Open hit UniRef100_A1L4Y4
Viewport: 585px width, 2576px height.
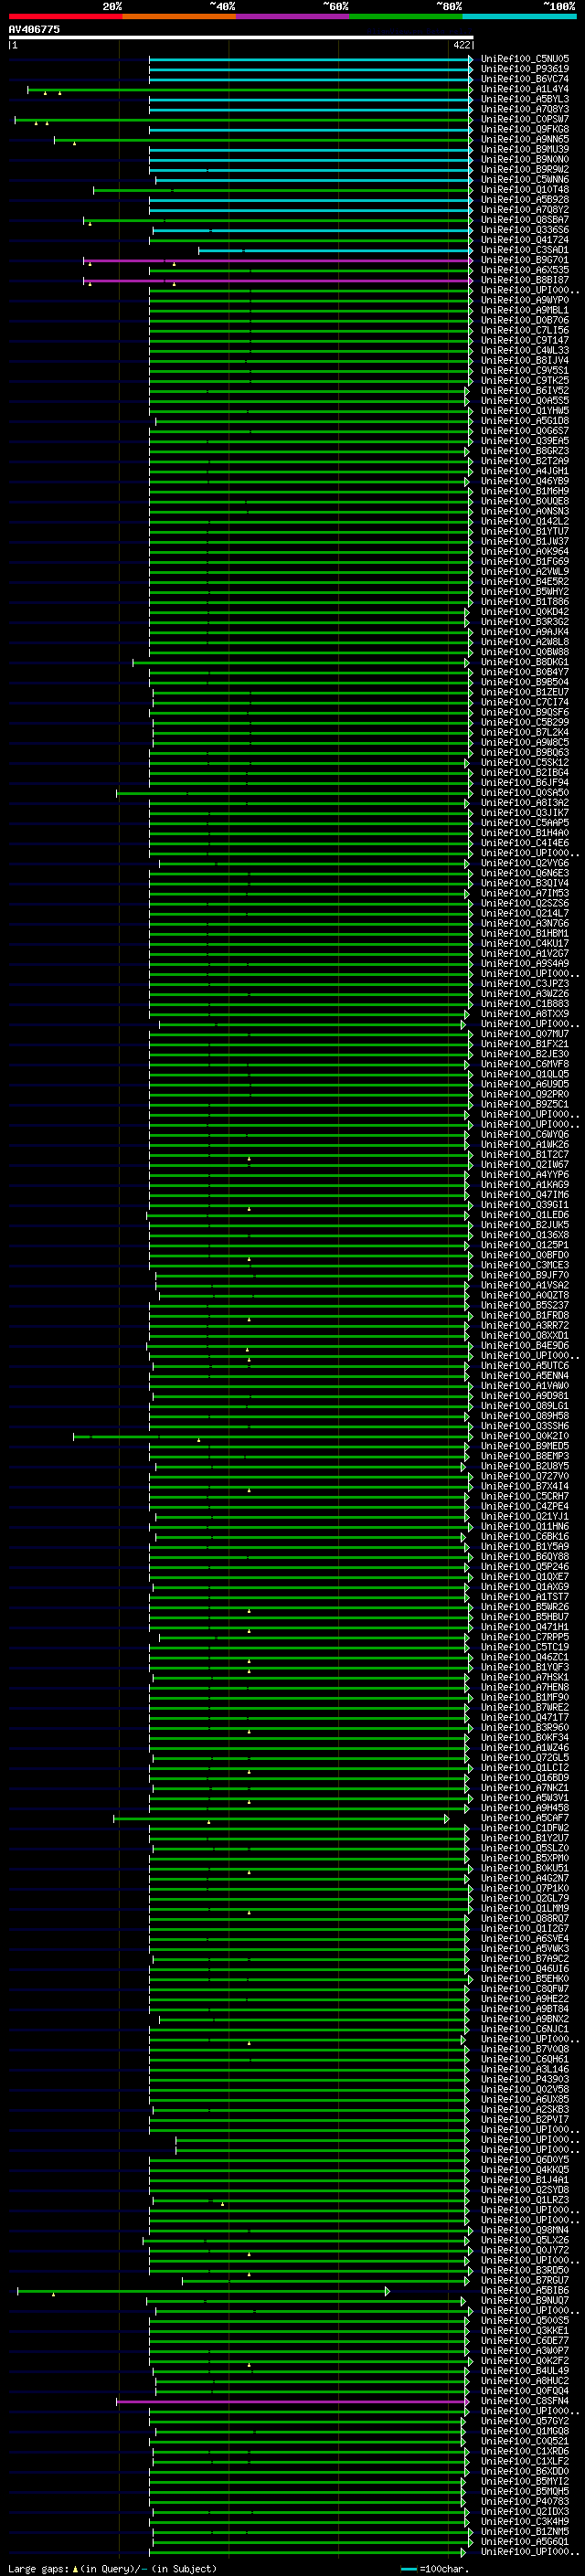tap(525, 90)
